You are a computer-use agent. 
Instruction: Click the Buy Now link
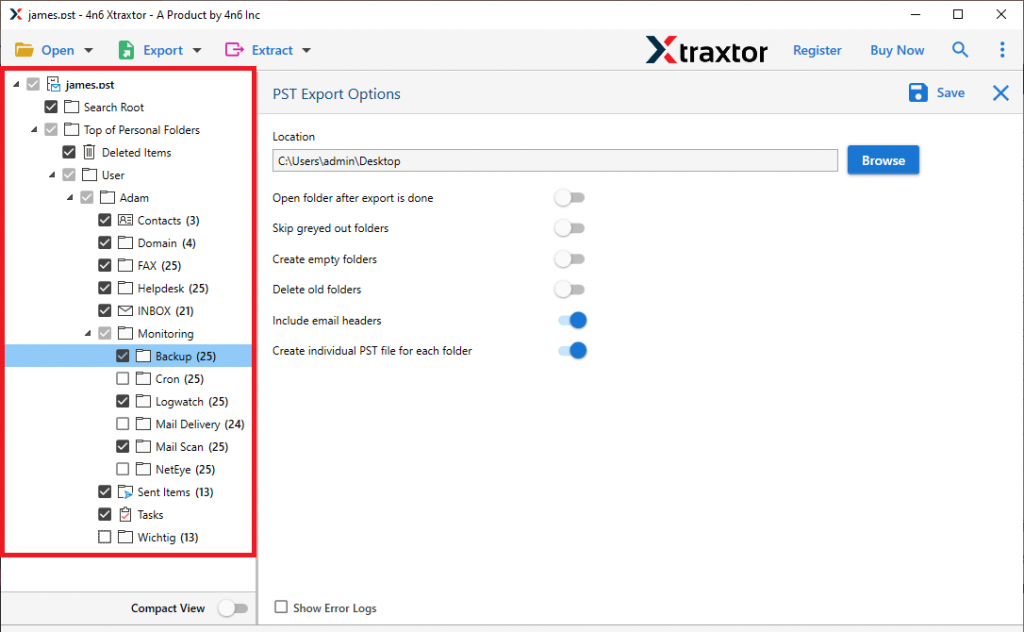pos(896,49)
